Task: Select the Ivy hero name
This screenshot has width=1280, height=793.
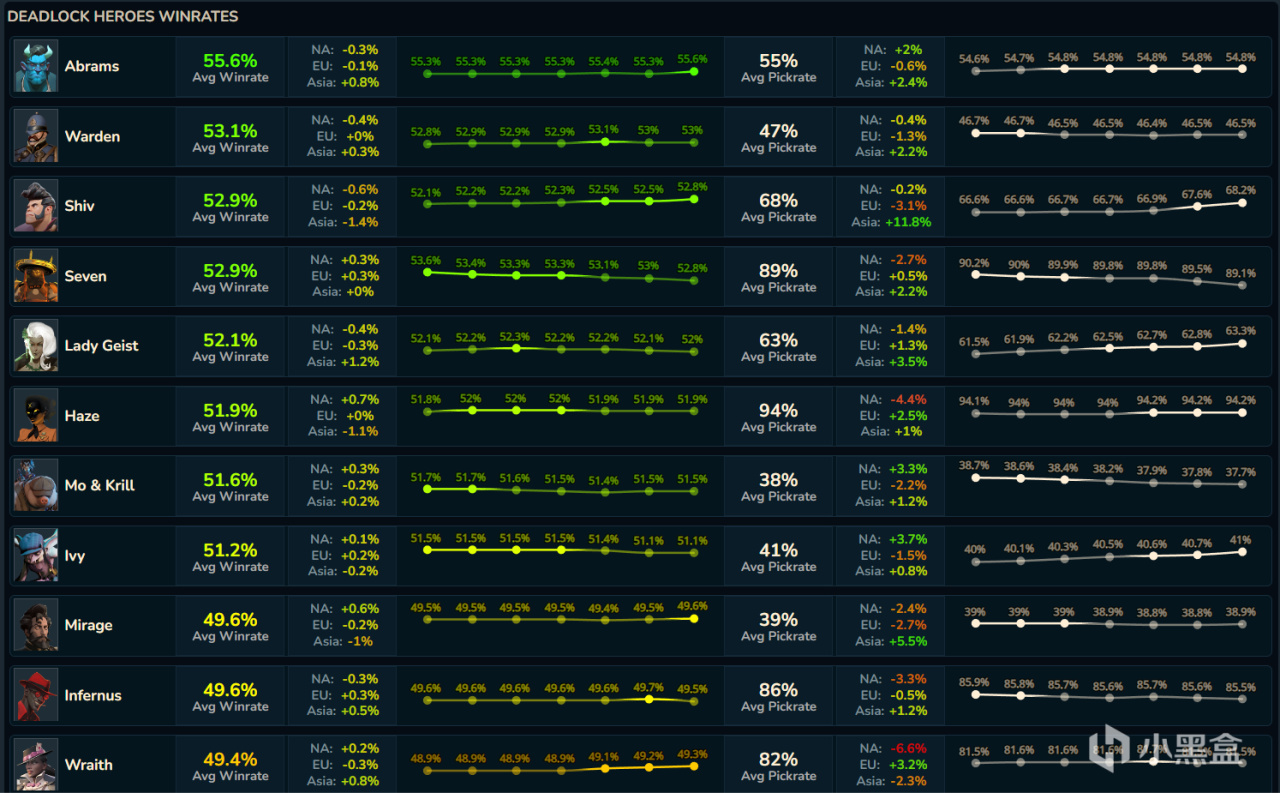Action: 75,556
